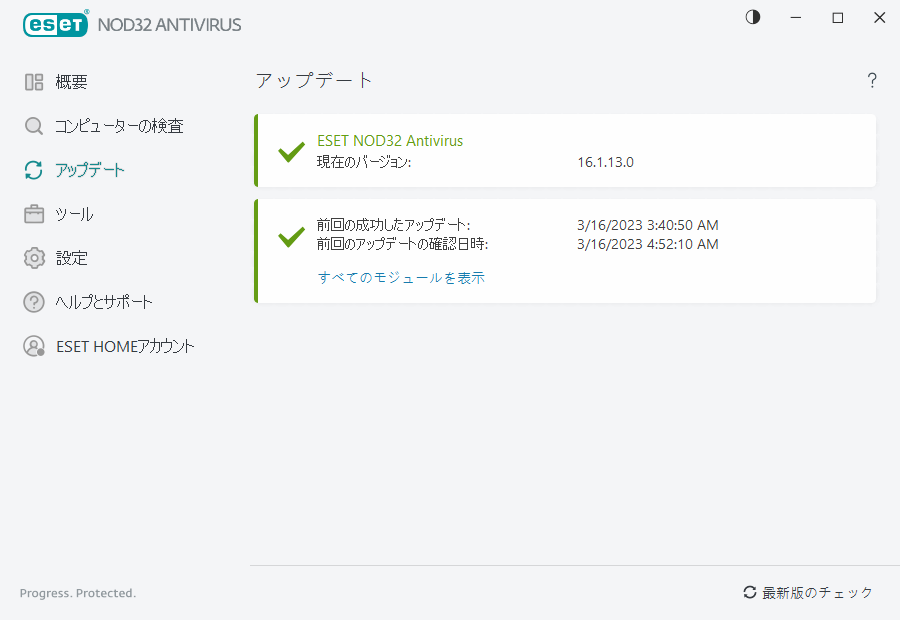Screen dimensions: 900x620
Task: Click the ヘルプとサポート question mark icon
Action: (x=34, y=302)
